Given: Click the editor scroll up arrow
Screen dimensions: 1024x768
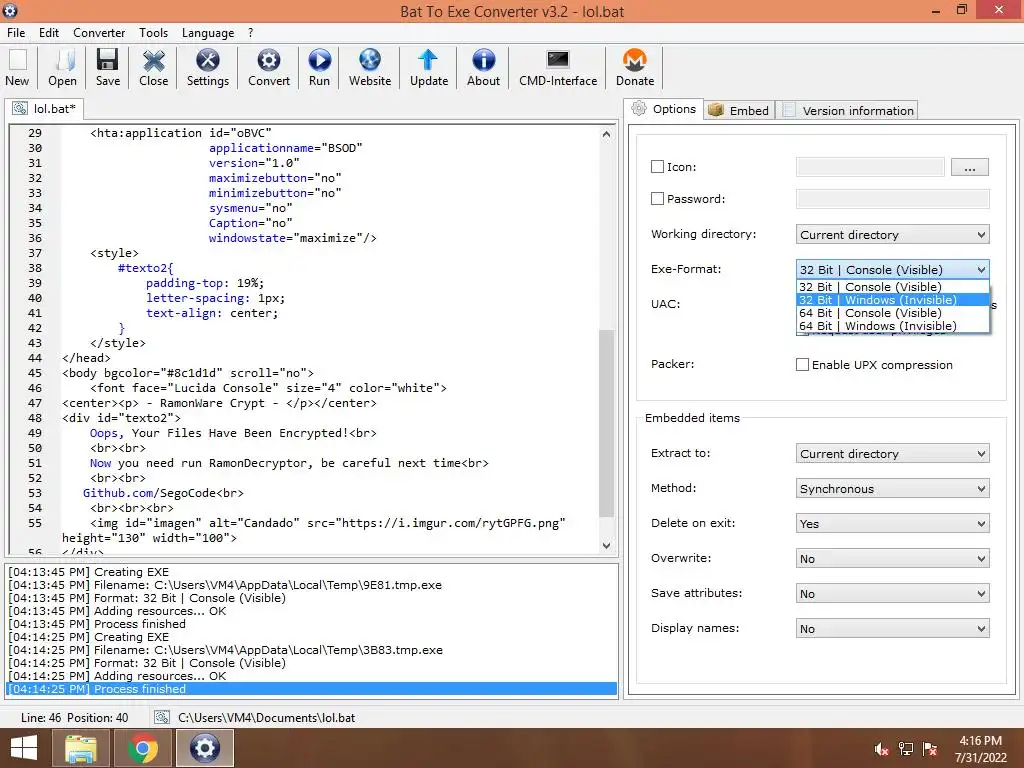Looking at the screenshot, I should click(607, 134).
